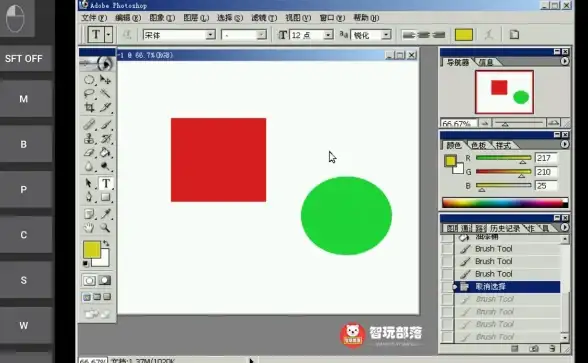The image size is (588, 363).
Task: Select the Pen tool
Action: (x=89, y=197)
